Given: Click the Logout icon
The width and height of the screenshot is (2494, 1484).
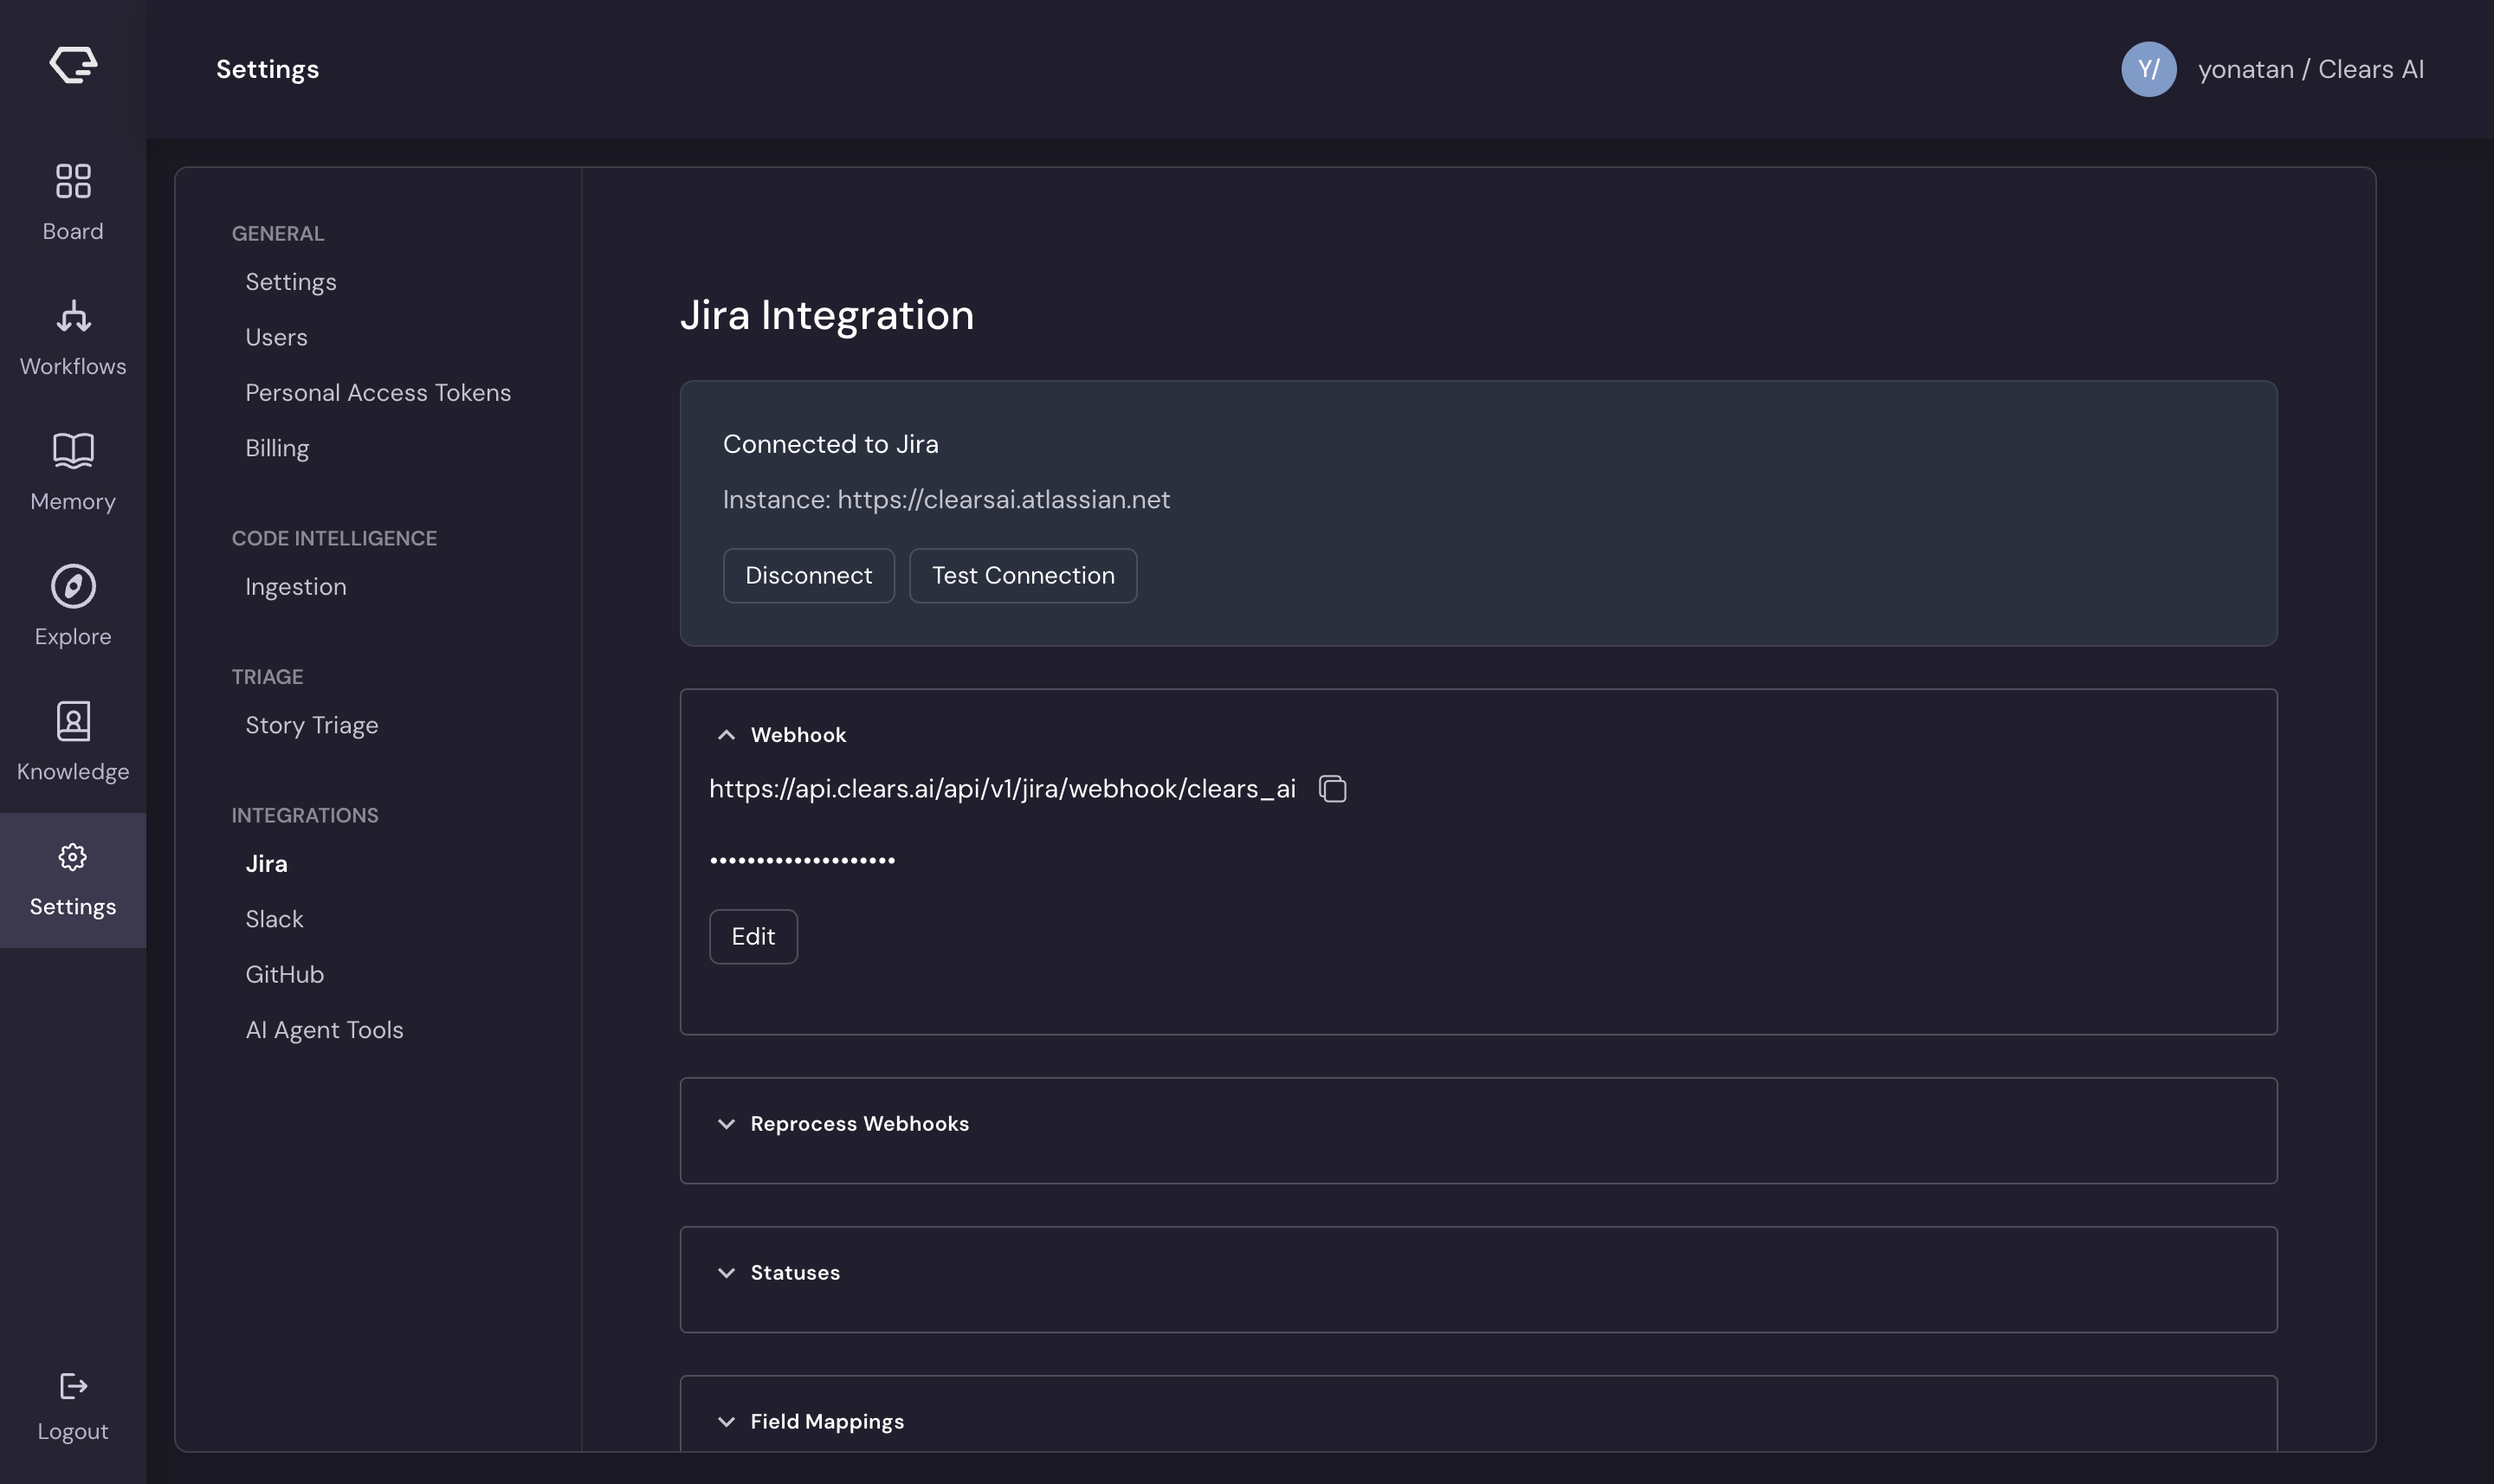Looking at the screenshot, I should (73, 1386).
